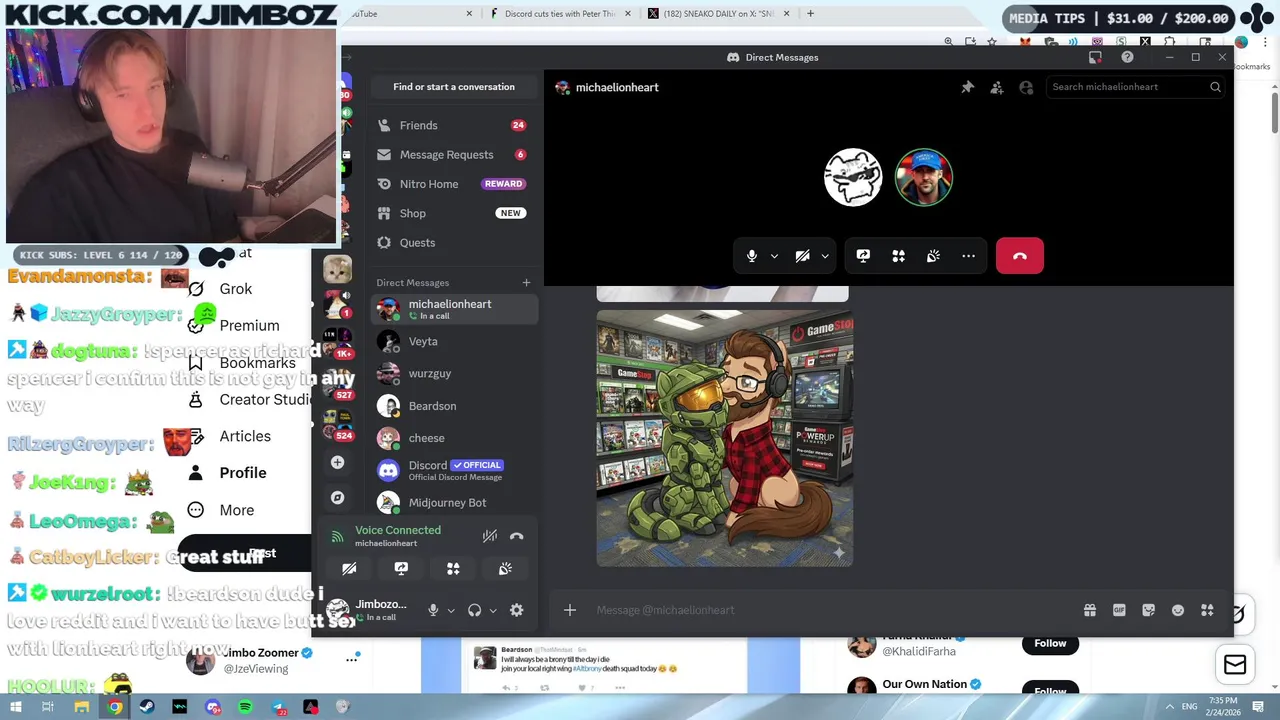The height and width of the screenshot is (720, 1280).
Task: Add a server in Discord sidebar
Action: pyautogui.click(x=337, y=462)
